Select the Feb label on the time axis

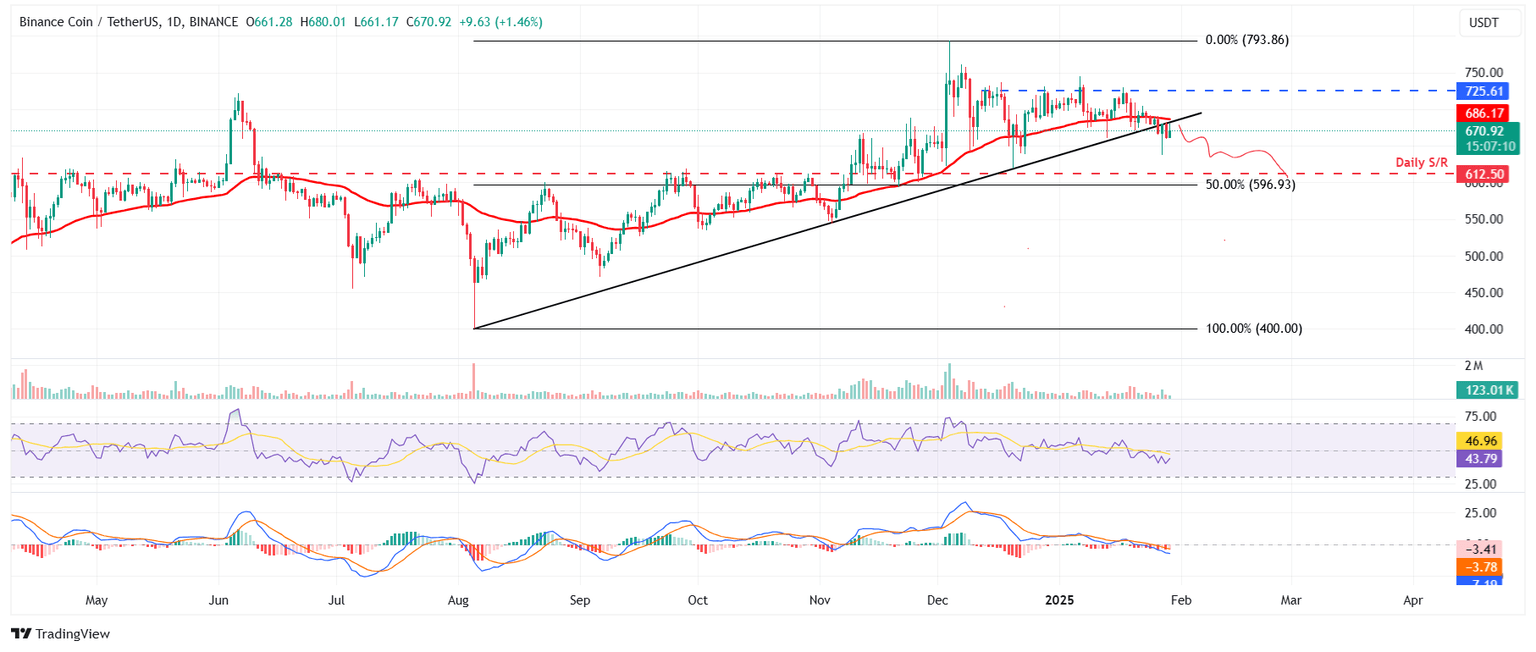[x=1181, y=600]
